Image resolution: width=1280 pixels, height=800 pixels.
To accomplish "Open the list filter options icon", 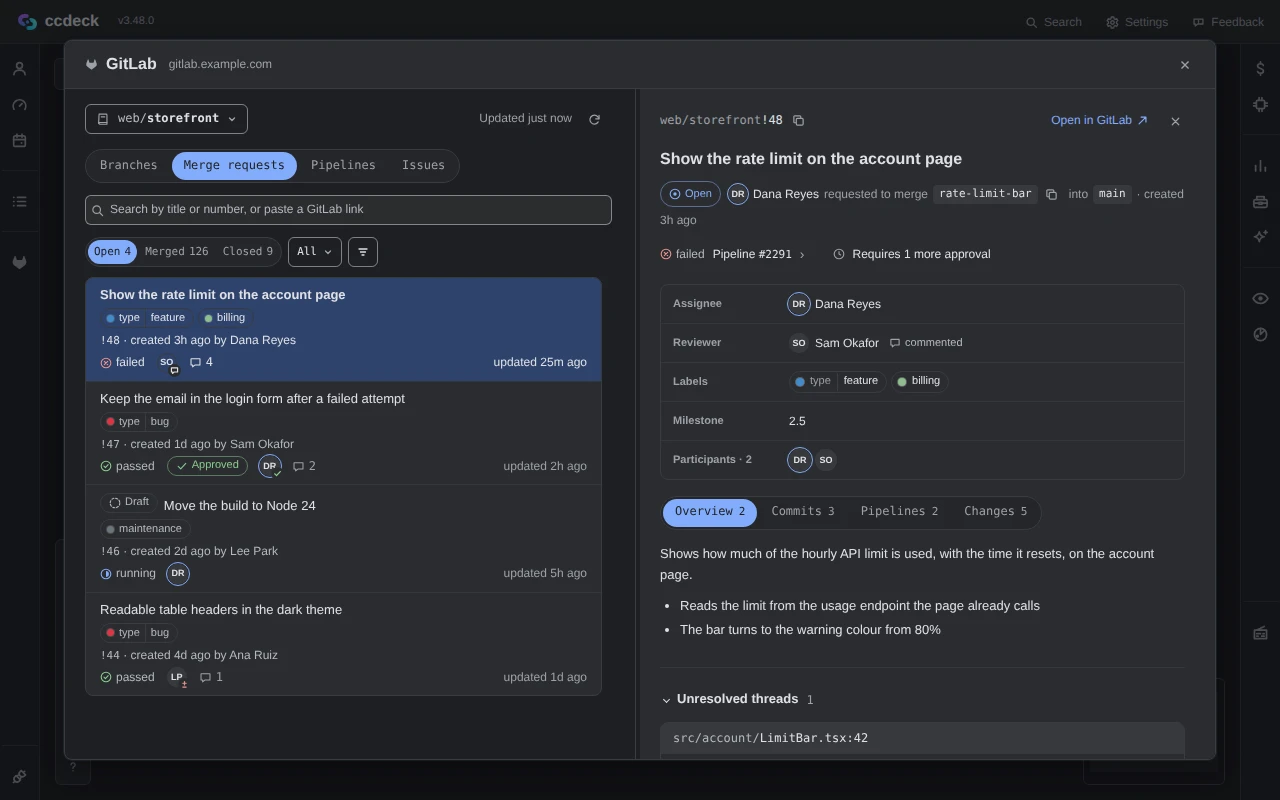I will click(x=363, y=252).
